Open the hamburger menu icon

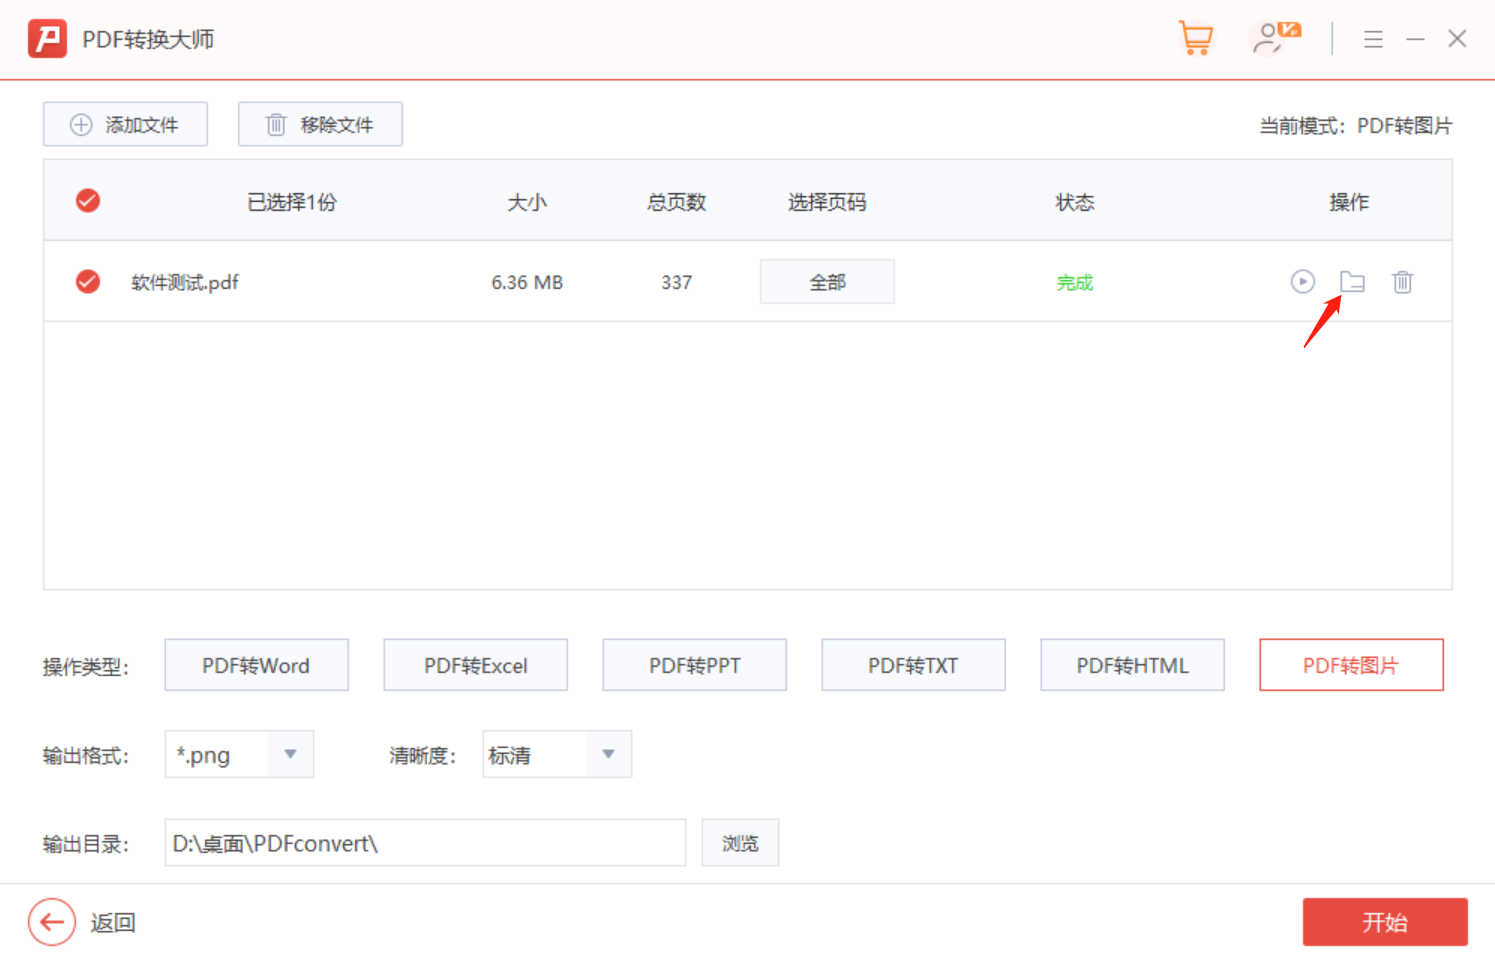pyautogui.click(x=1373, y=39)
